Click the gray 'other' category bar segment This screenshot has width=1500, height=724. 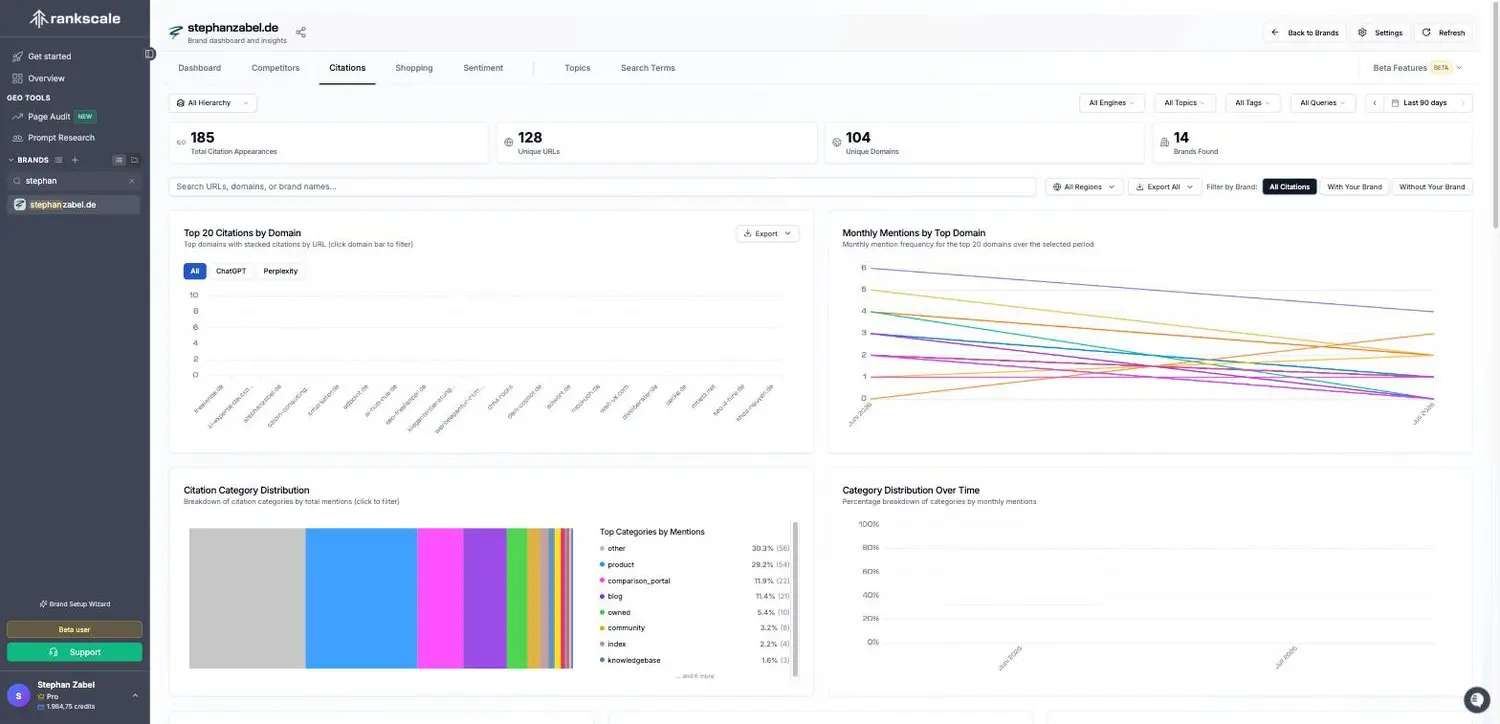tap(247, 598)
